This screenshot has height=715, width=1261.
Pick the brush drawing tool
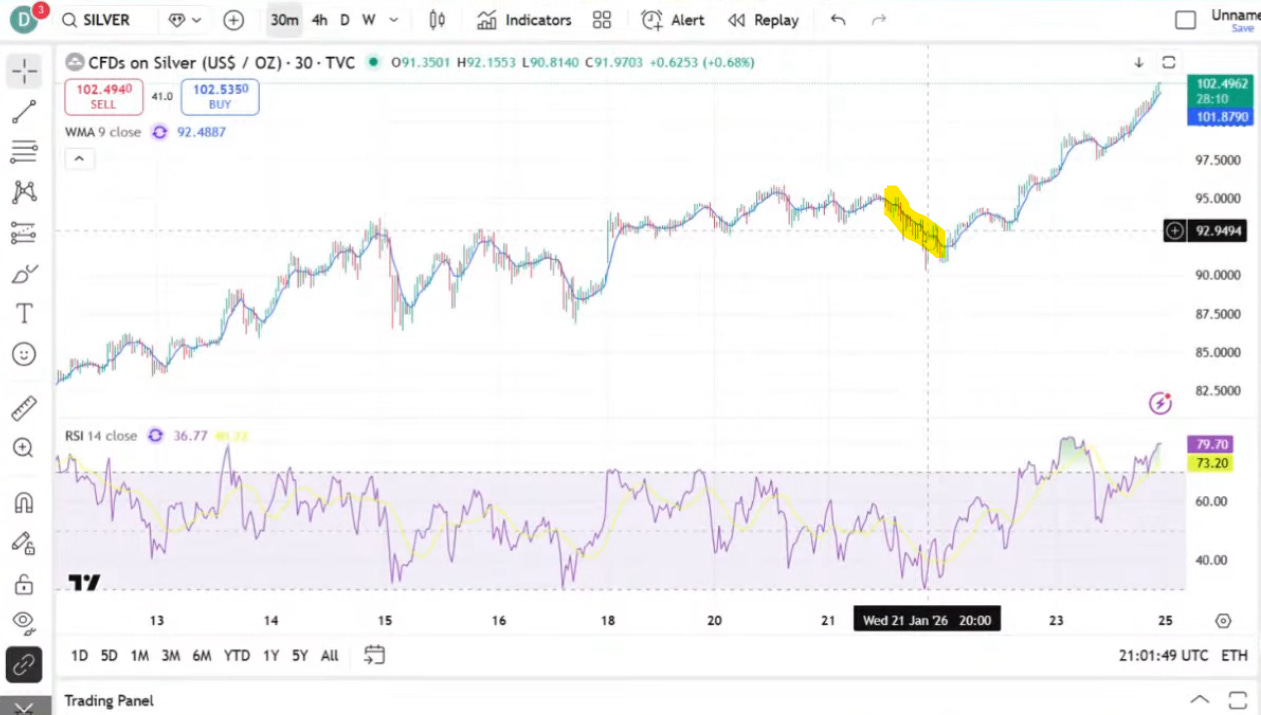(24, 273)
